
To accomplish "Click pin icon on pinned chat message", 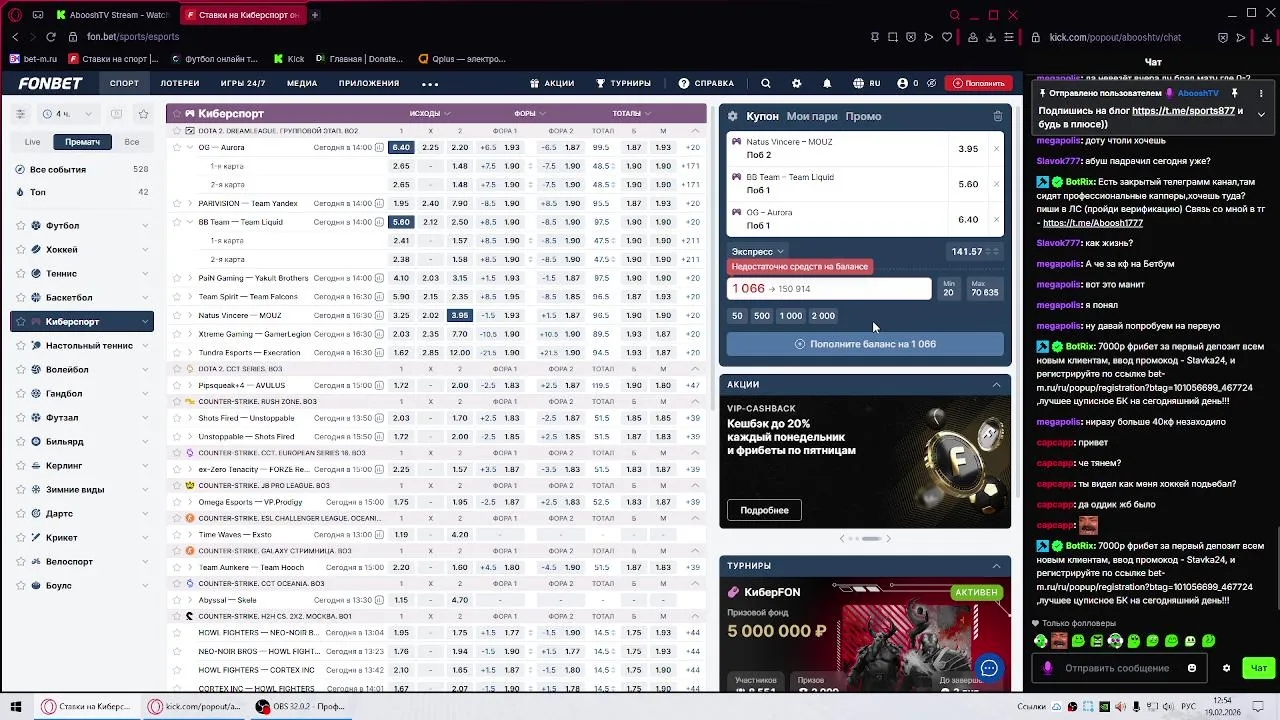I will 1235,93.
